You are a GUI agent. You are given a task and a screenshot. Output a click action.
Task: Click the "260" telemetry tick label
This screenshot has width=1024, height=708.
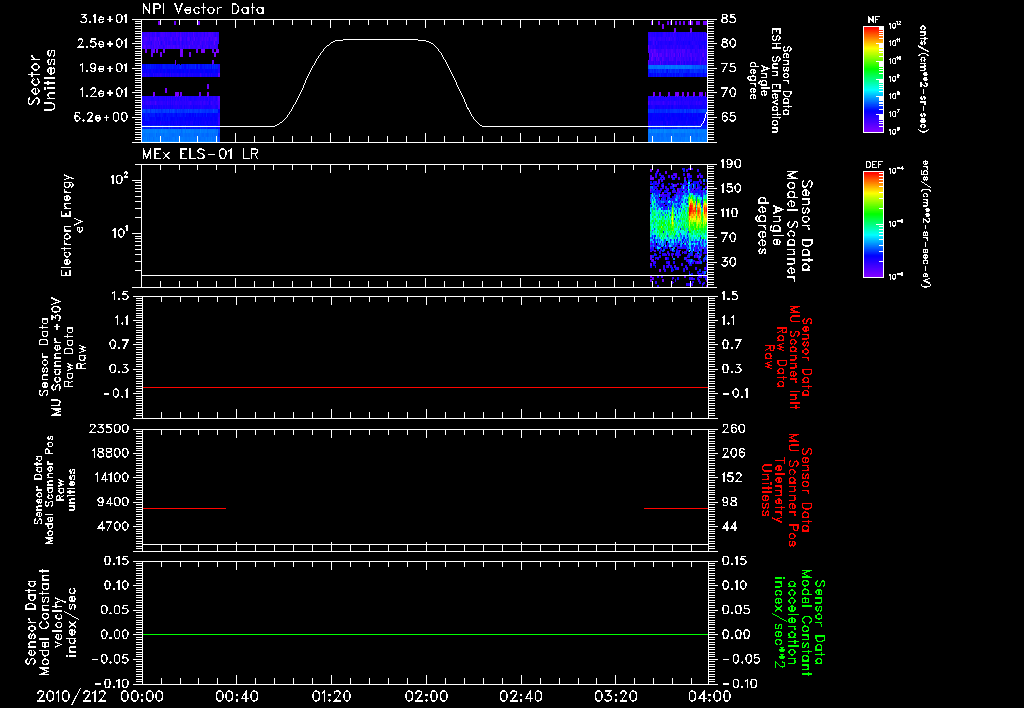[733, 429]
